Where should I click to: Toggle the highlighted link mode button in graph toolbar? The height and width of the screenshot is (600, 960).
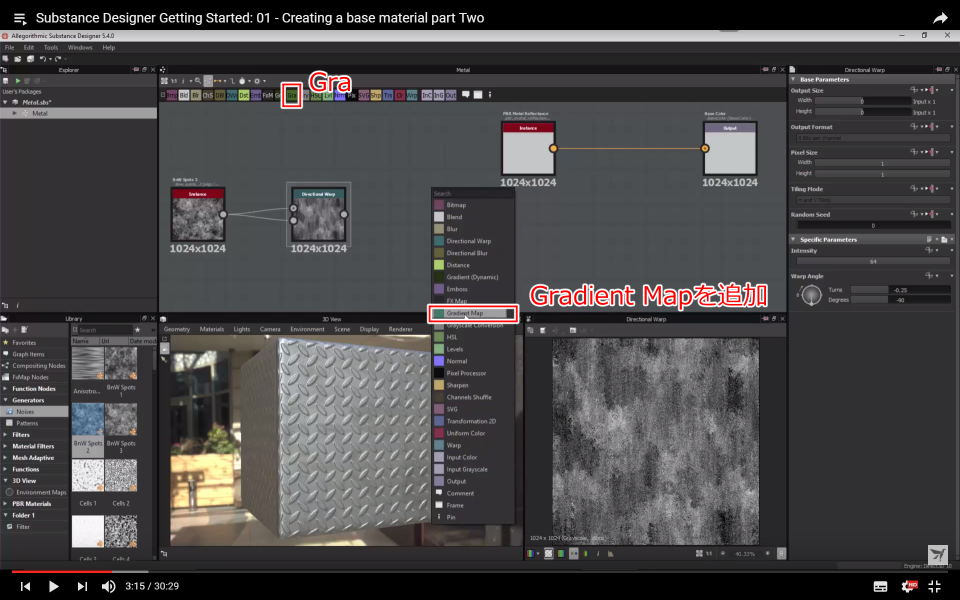click(208, 81)
